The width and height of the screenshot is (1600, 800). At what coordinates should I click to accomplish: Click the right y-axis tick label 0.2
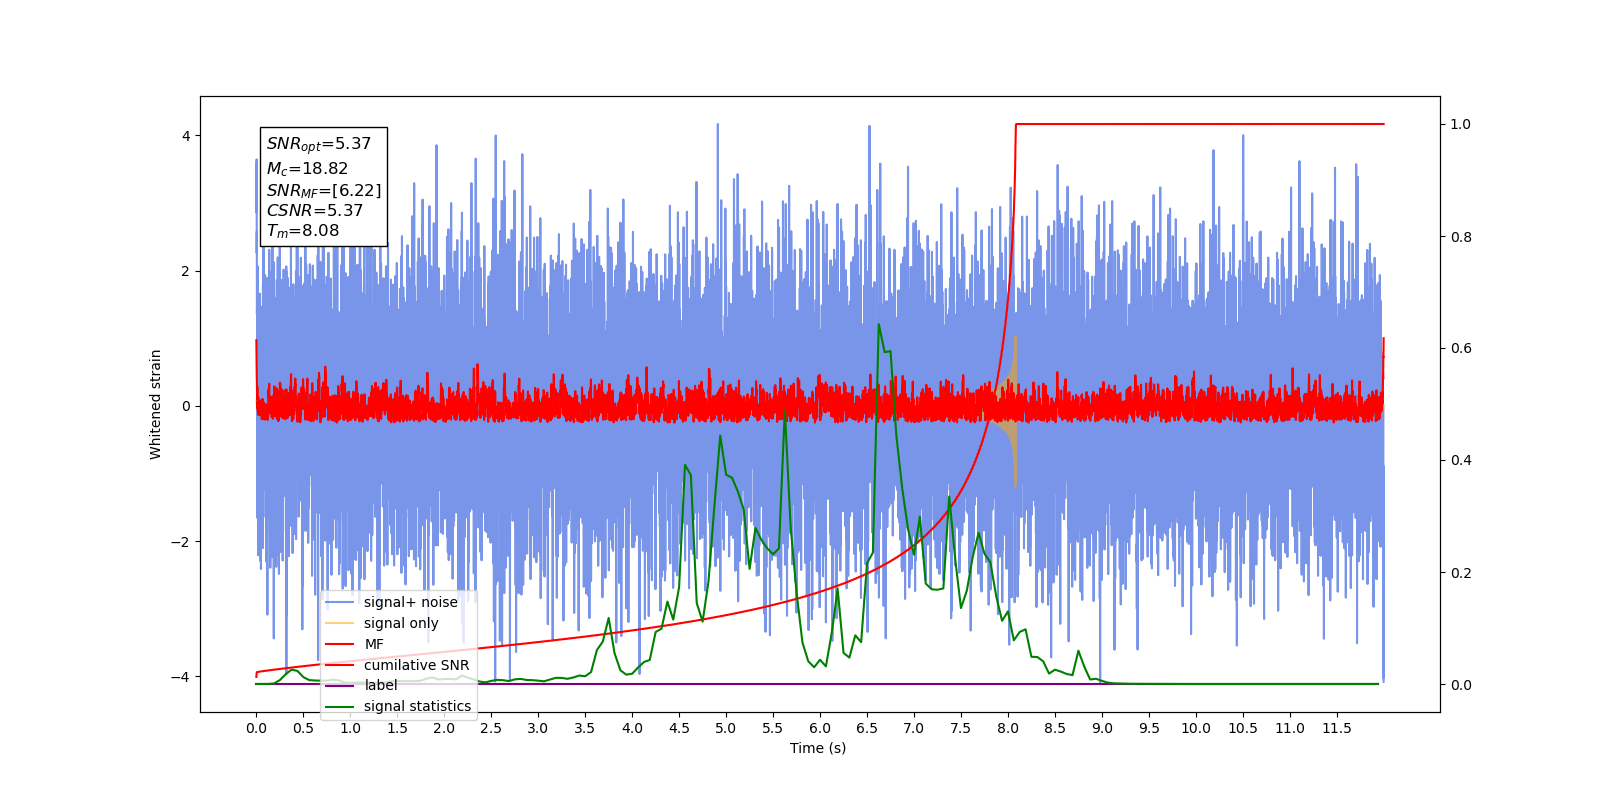point(1460,573)
